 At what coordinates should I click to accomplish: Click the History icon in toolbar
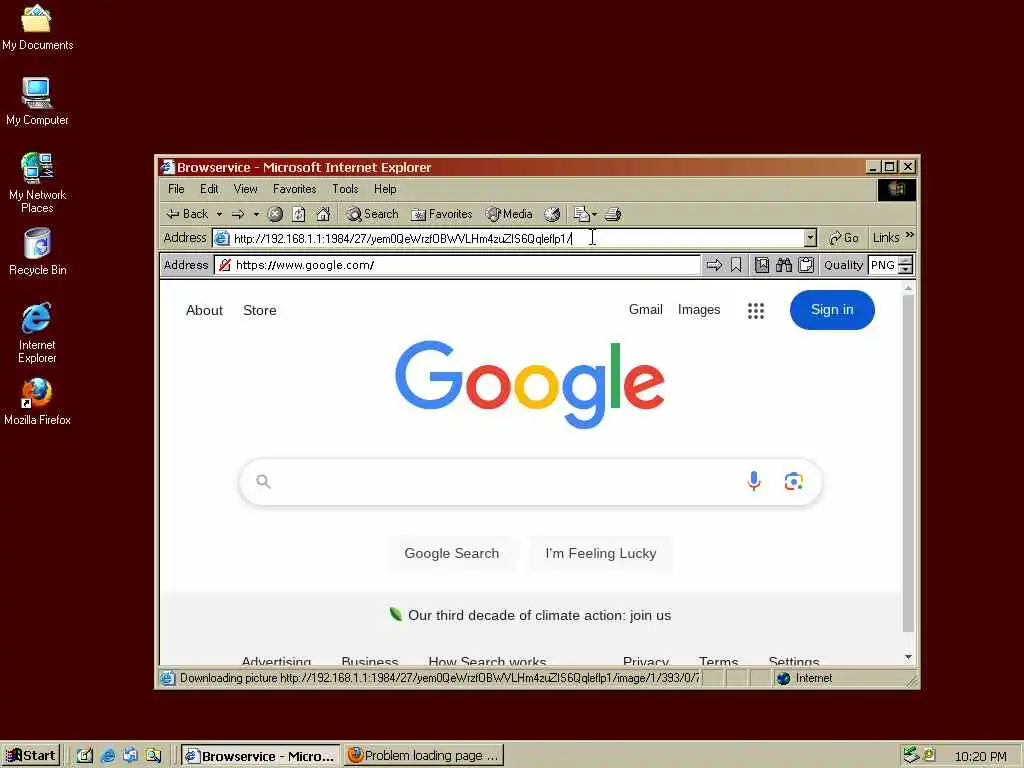552,214
